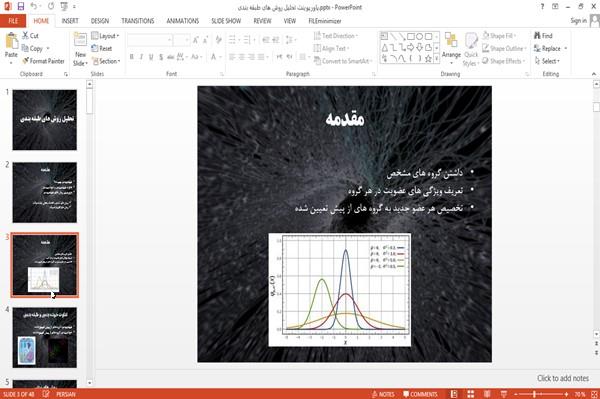Open the FILEminimizer tab
Viewport: 600px width, 399px height.
pyautogui.click(x=325, y=21)
